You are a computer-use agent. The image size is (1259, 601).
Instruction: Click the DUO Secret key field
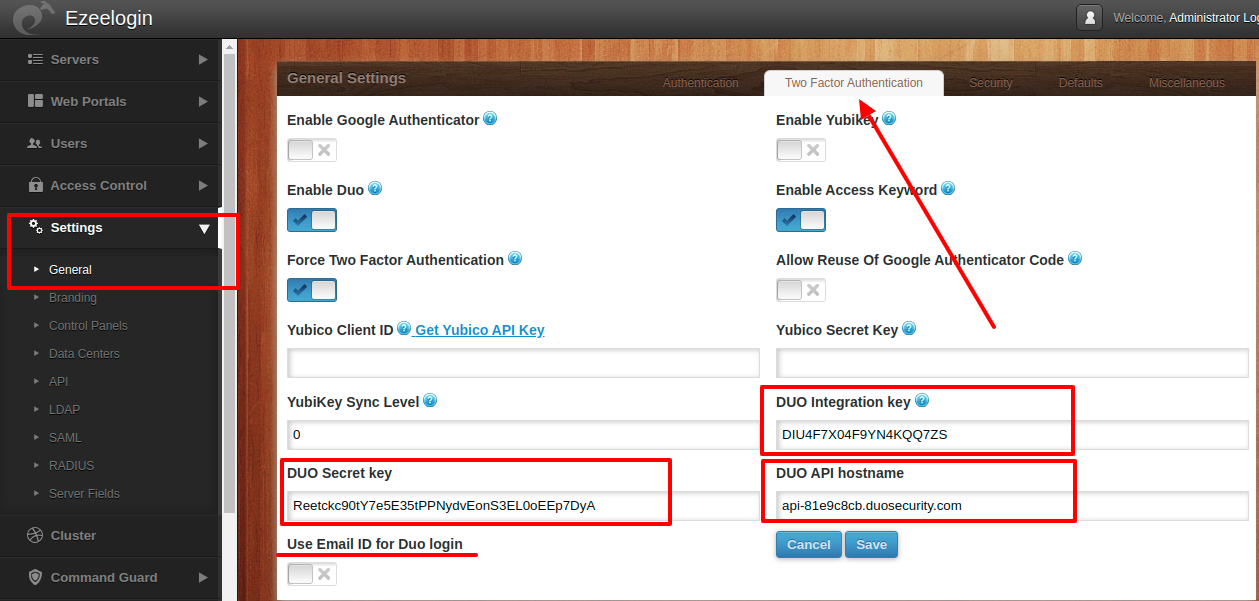523,505
